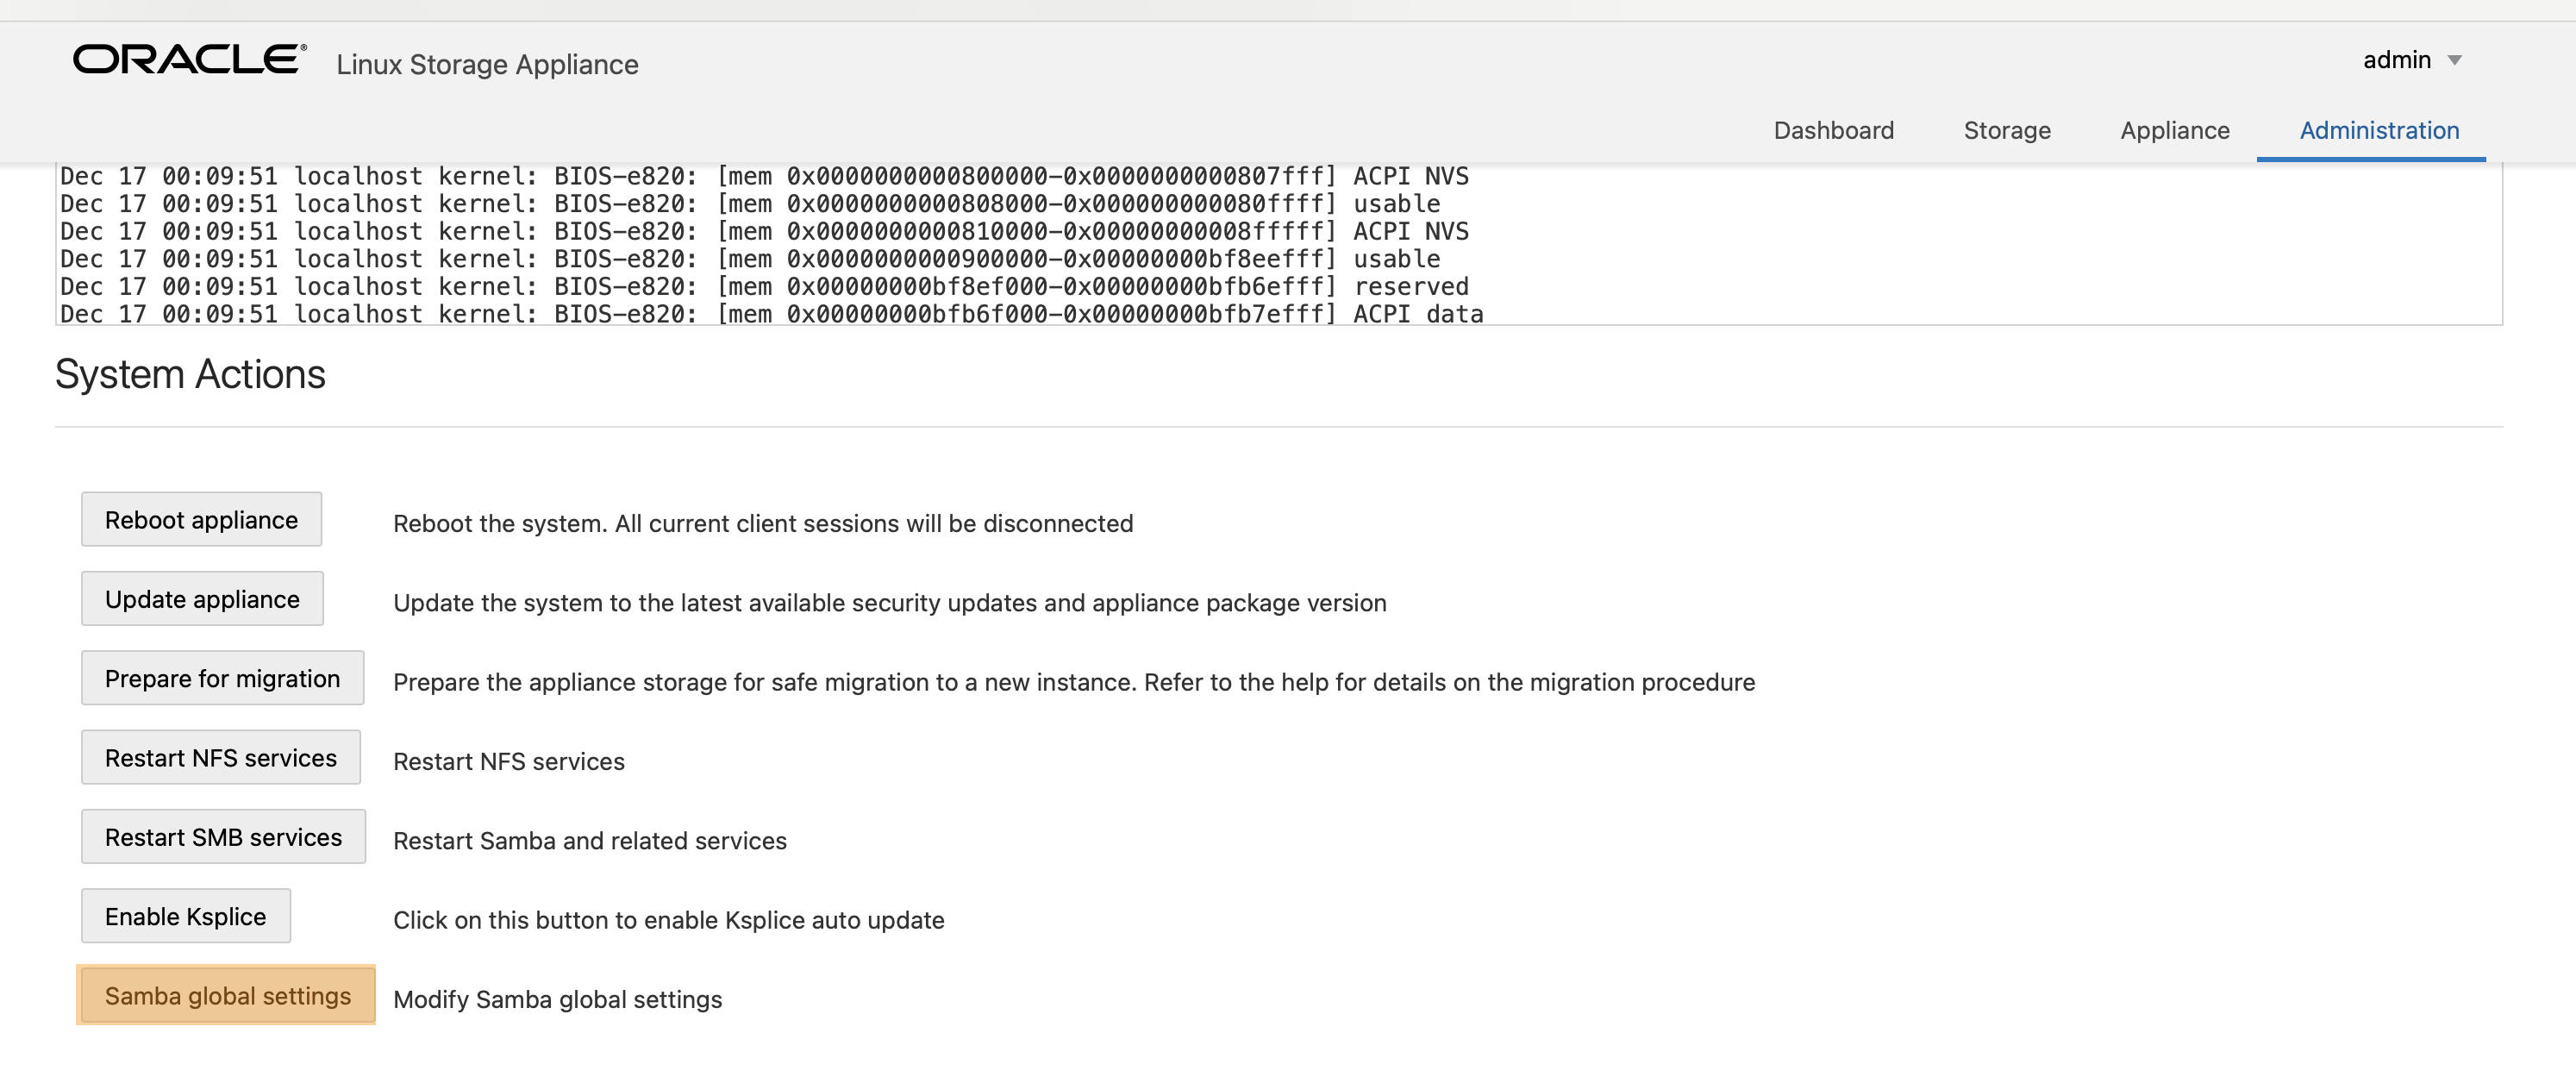Image resolution: width=2576 pixels, height=1083 pixels.
Task: Expand the arrow beside admin
Action: (2454, 61)
